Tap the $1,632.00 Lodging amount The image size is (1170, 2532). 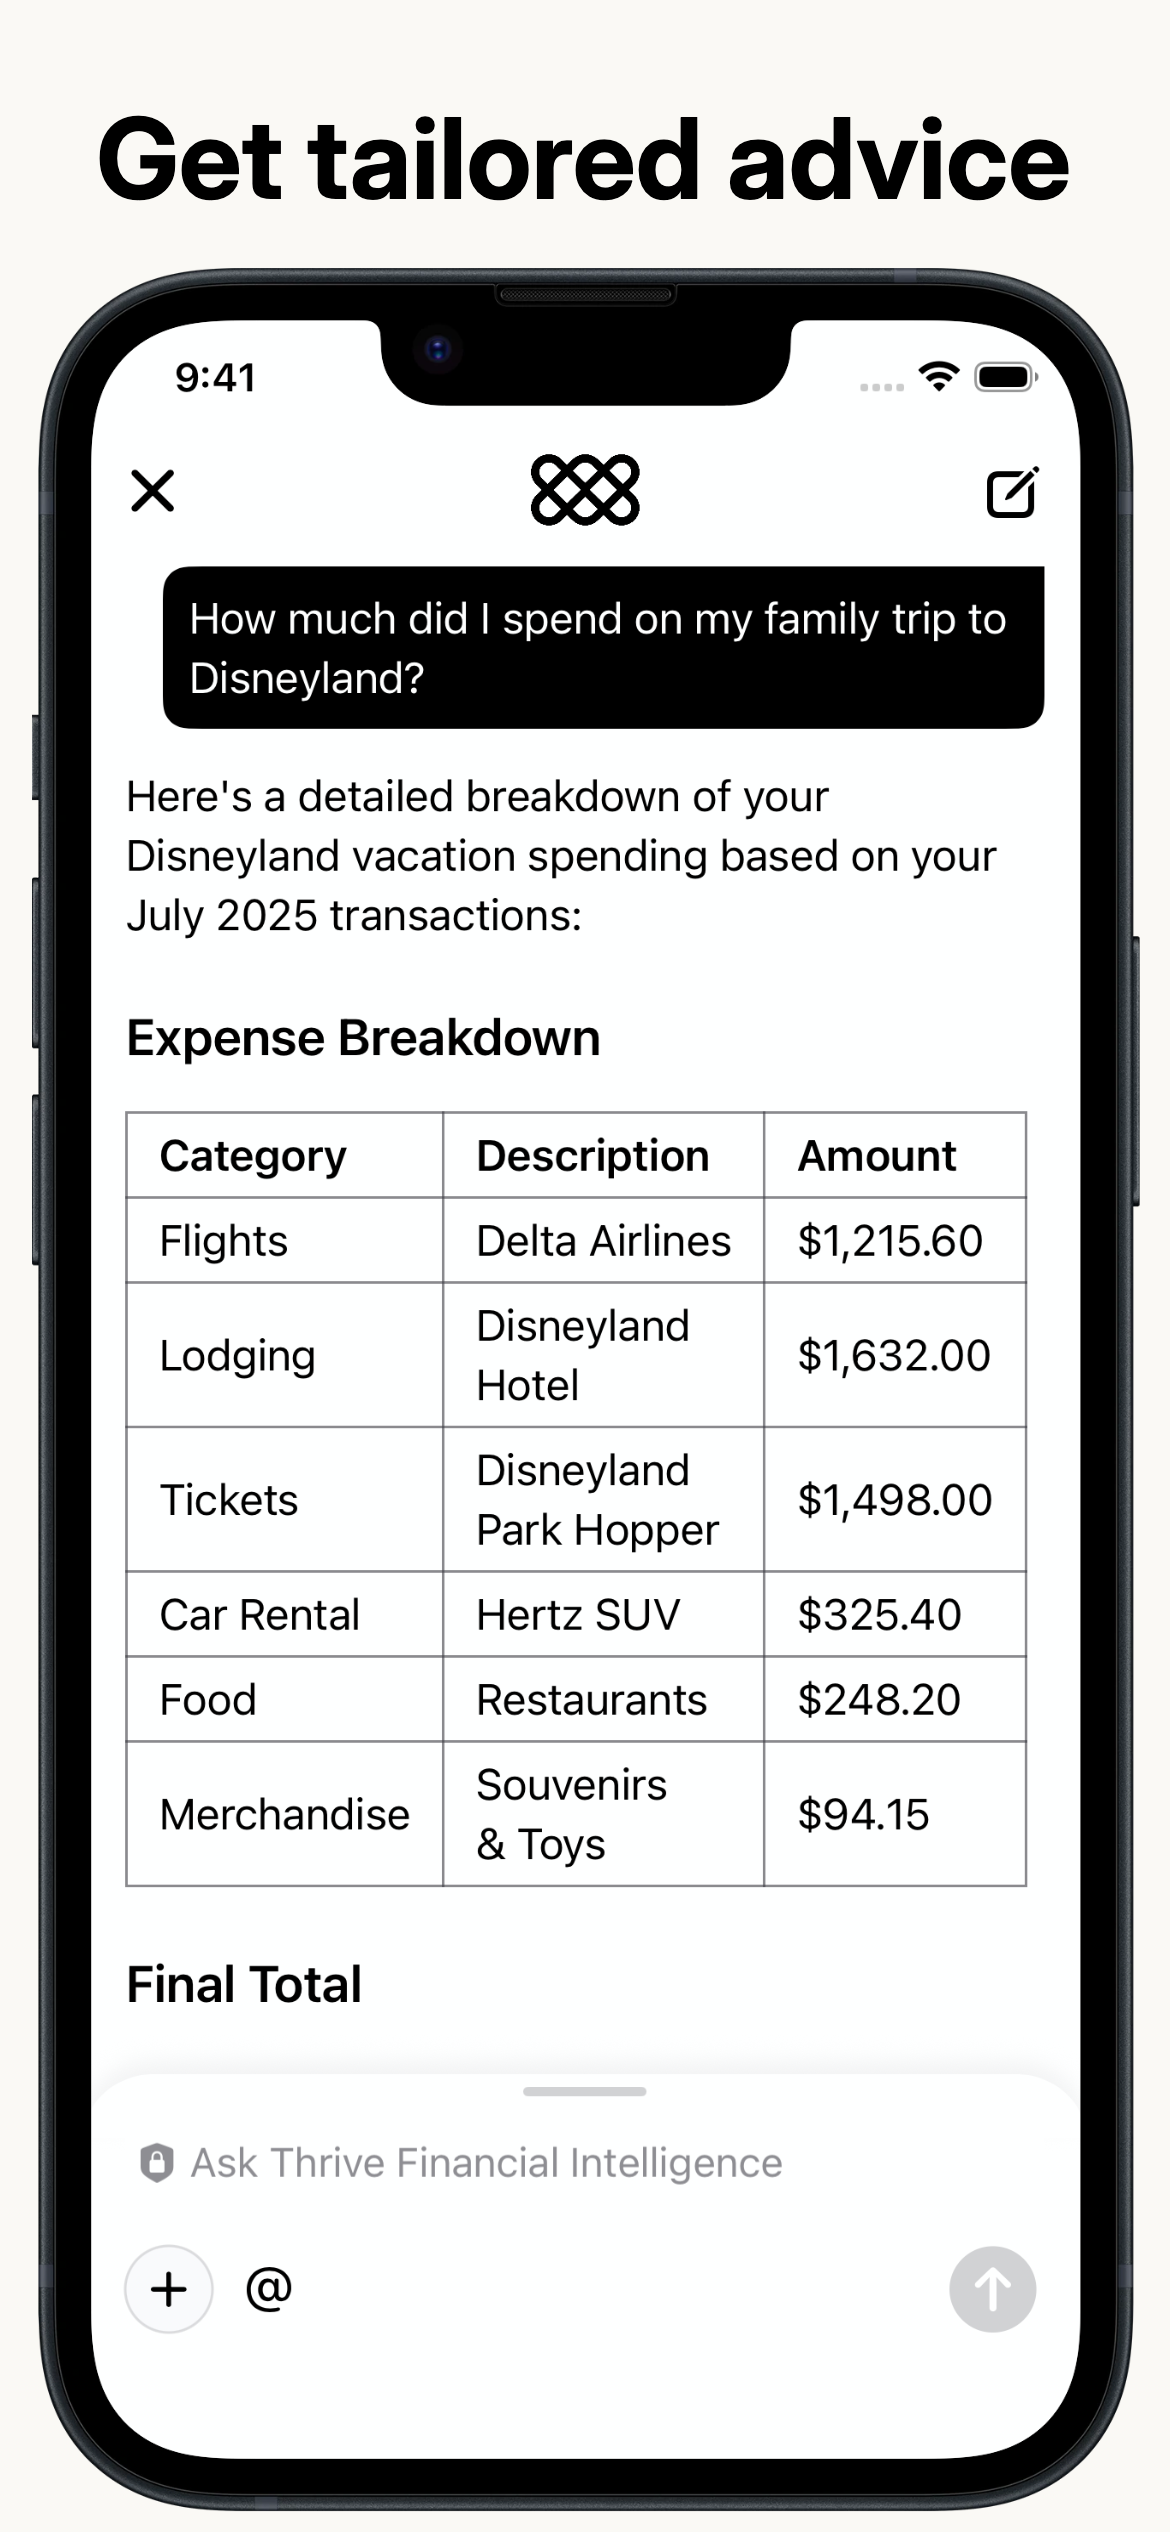click(x=894, y=1355)
